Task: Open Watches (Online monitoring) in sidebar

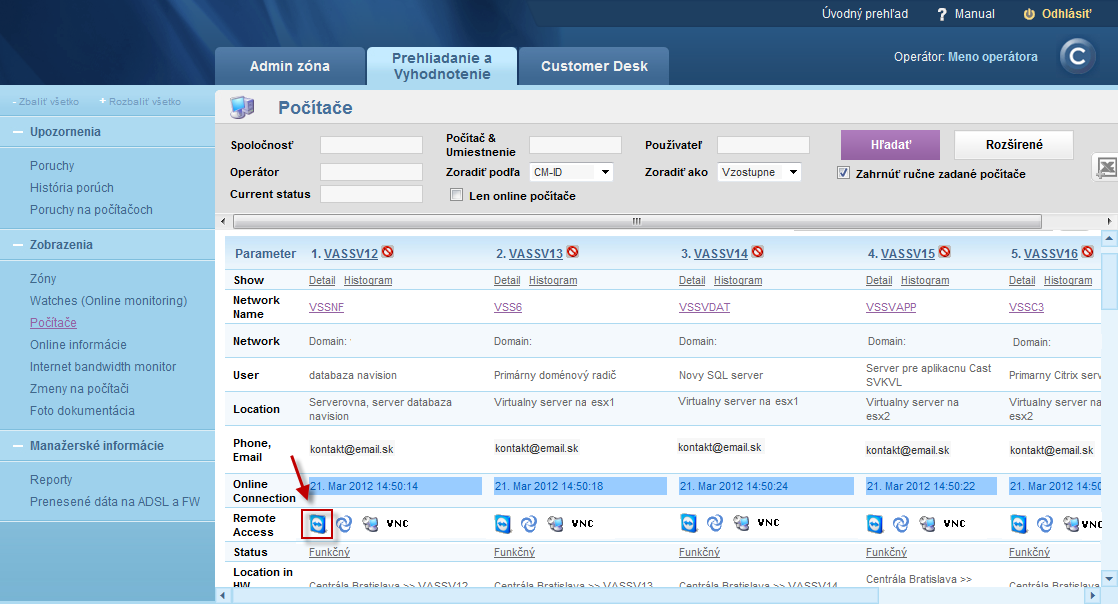Action: [108, 301]
